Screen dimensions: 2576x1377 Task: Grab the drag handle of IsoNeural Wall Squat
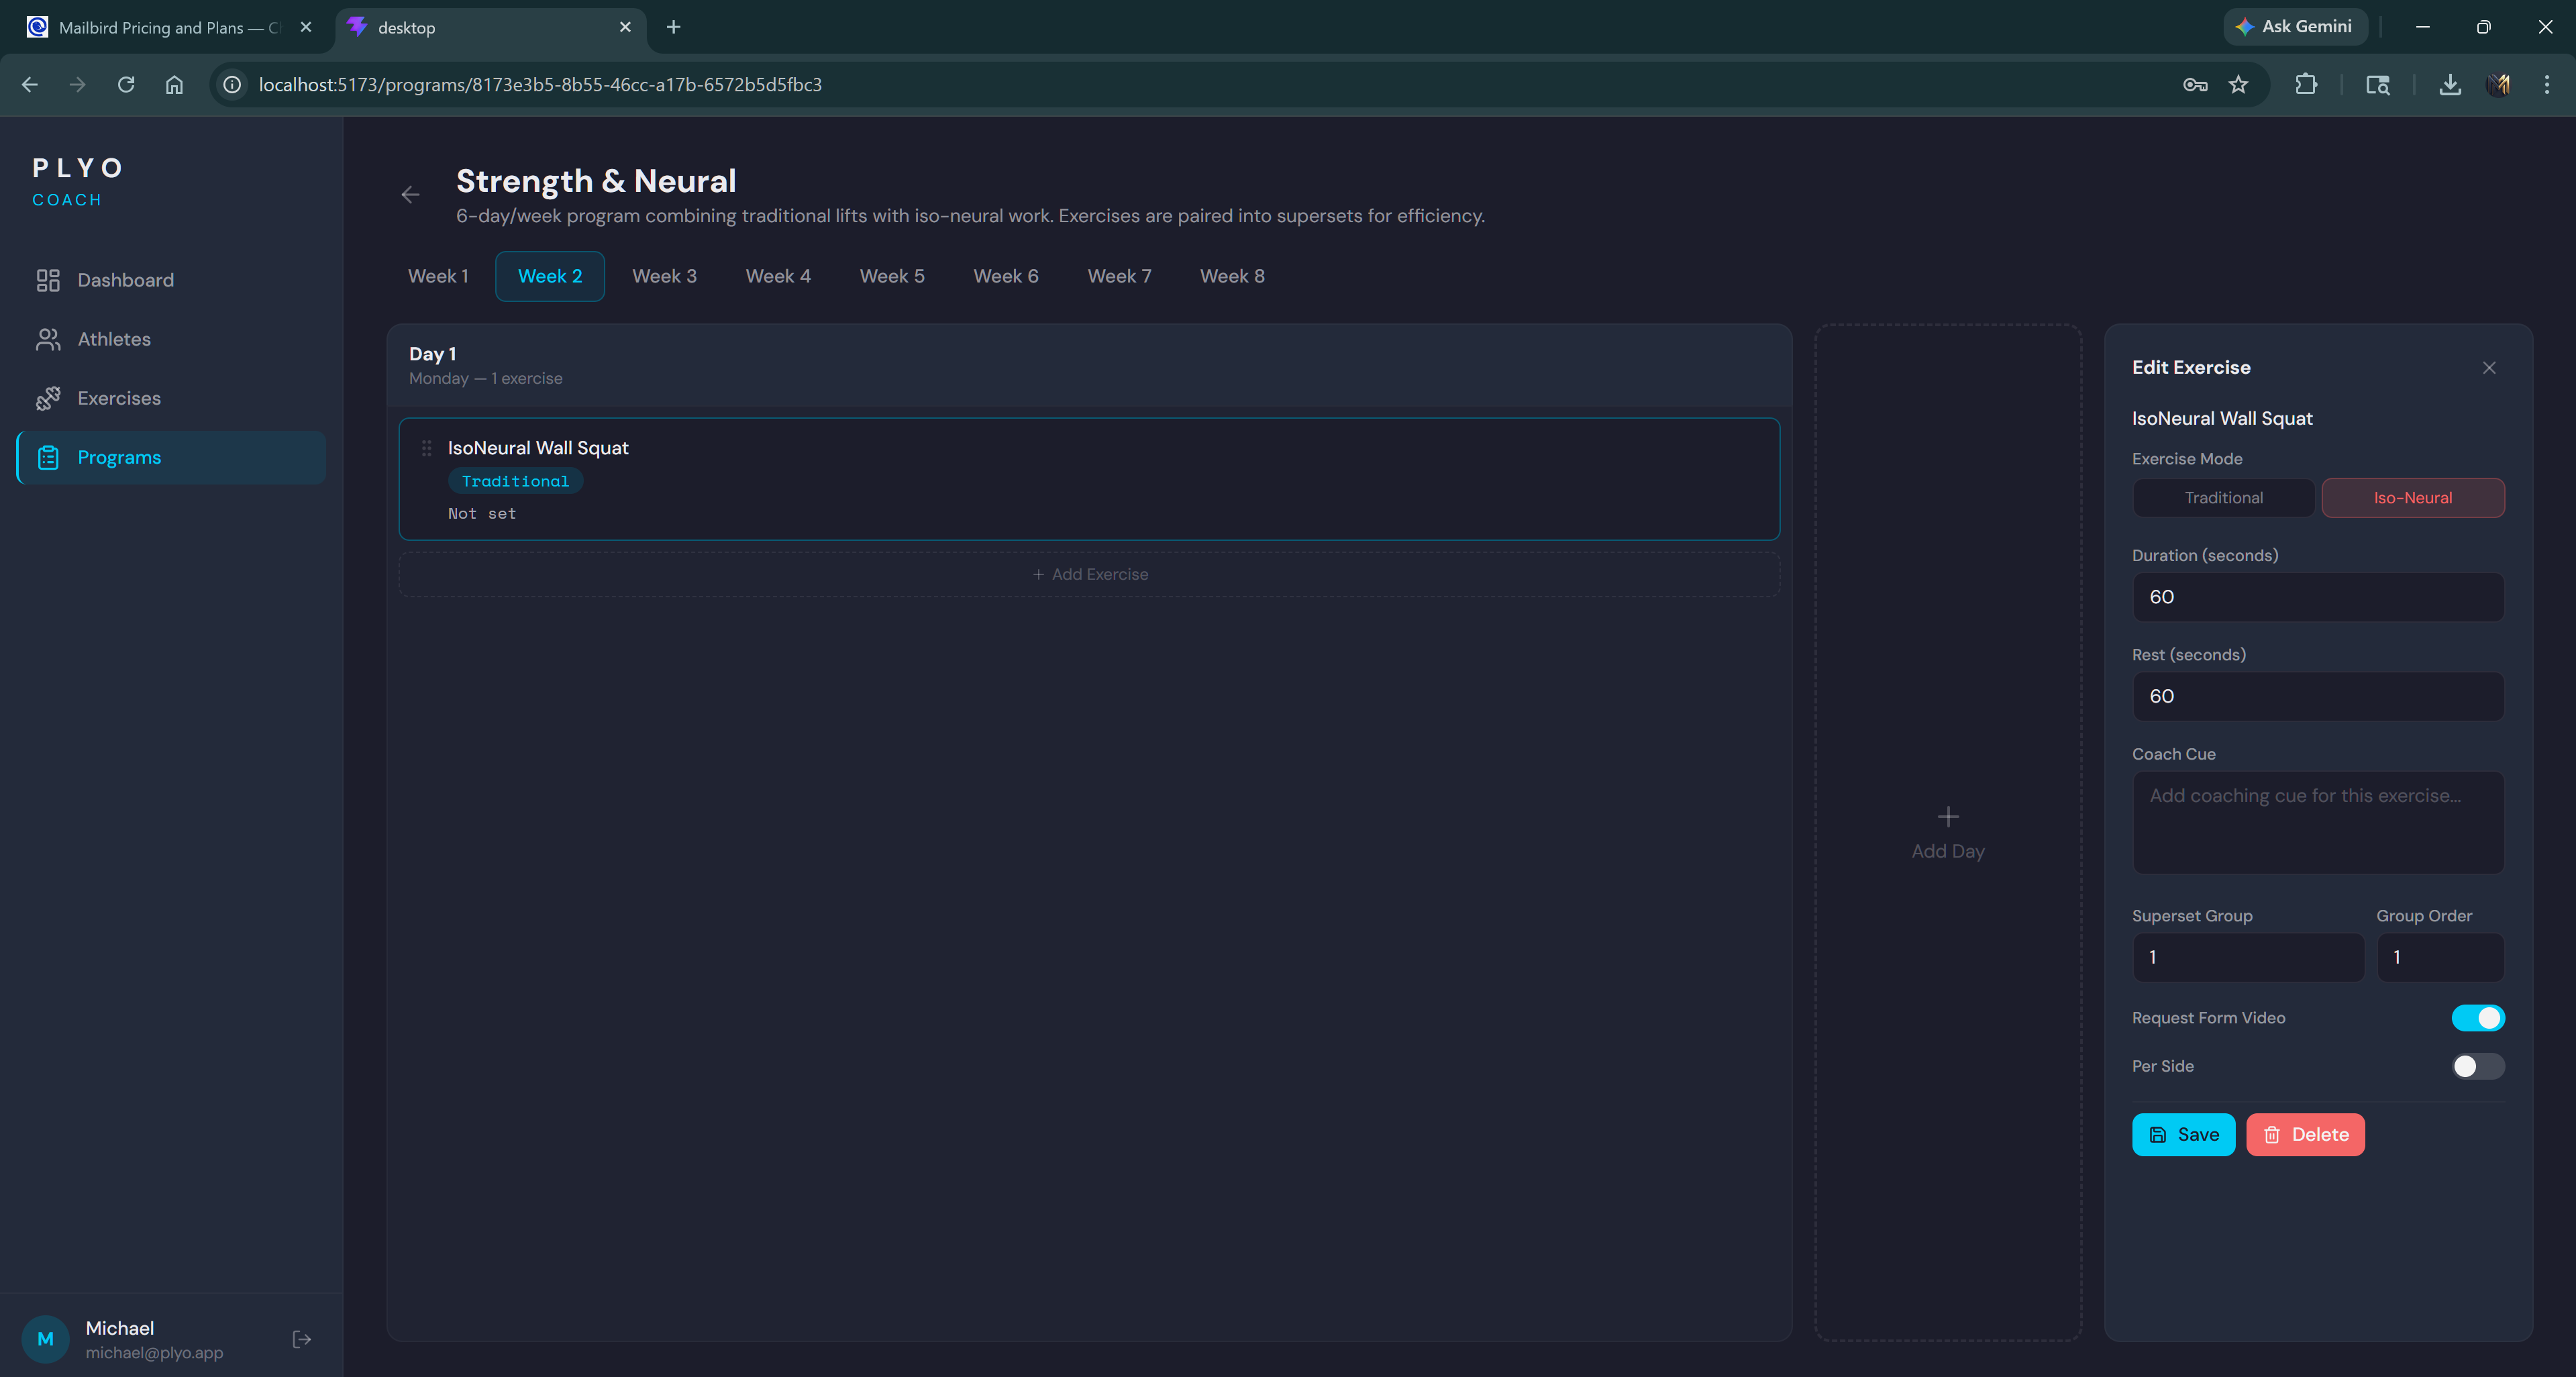click(427, 448)
